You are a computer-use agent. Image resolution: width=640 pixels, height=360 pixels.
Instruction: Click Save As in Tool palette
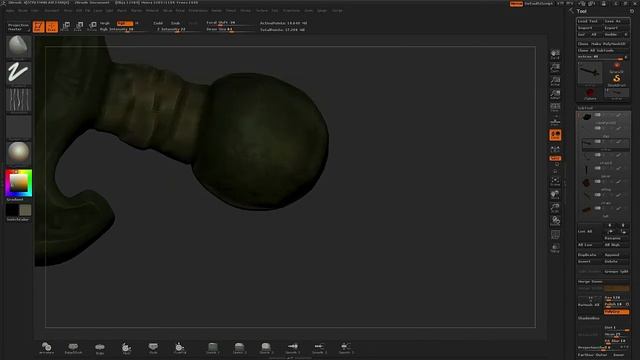[616, 21]
